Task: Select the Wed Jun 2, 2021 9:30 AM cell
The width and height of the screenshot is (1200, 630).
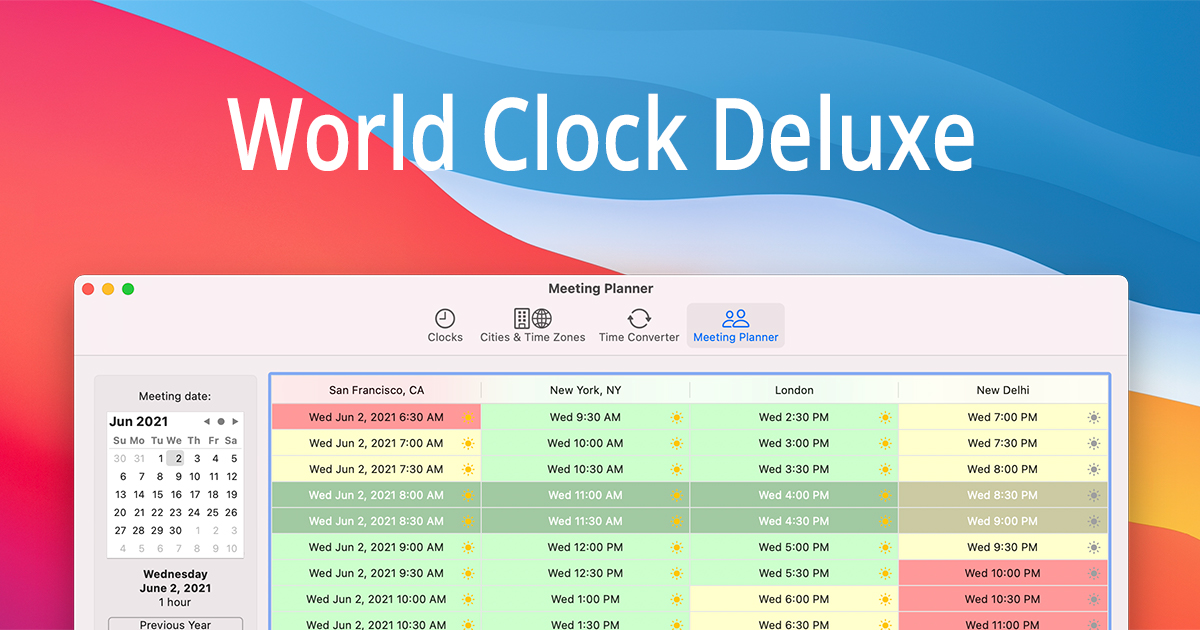Action: coord(376,573)
